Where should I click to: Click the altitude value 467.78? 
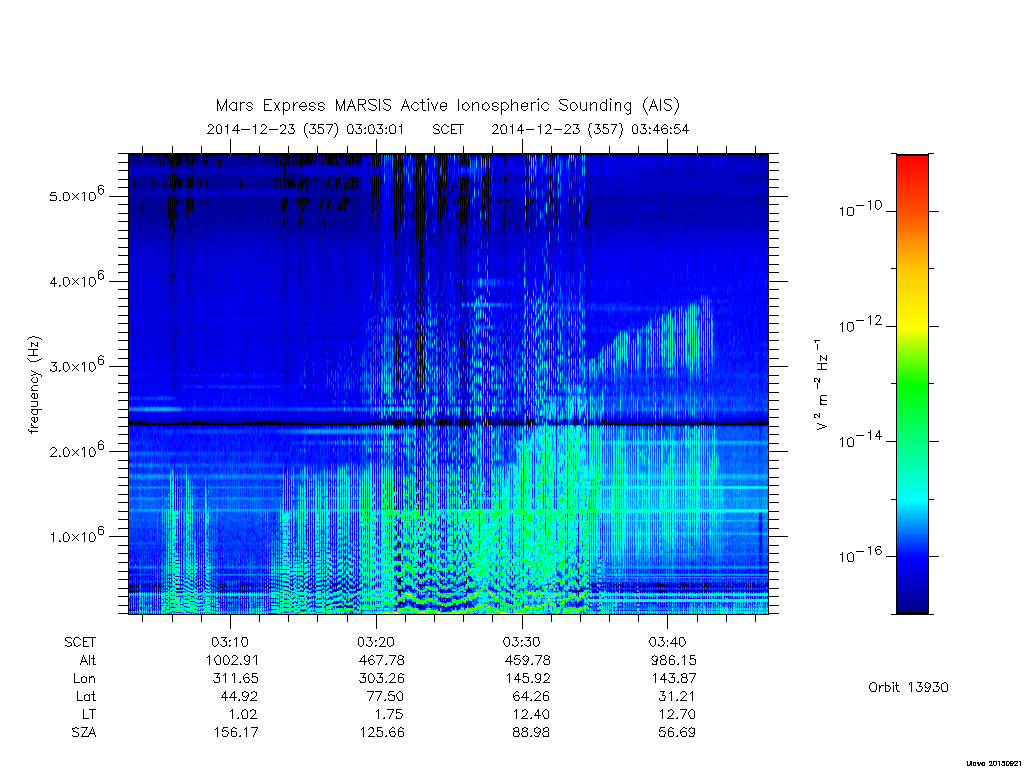pyautogui.click(x=382, y=660)
